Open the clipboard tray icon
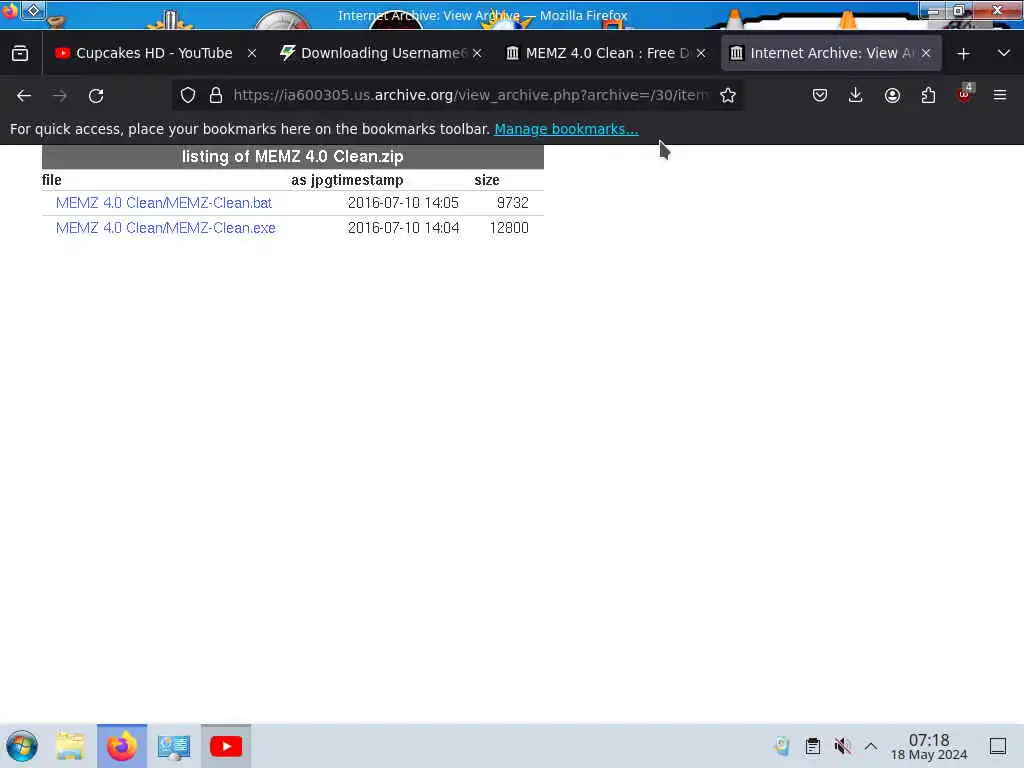1024x768 pixels. click(812, 746)
